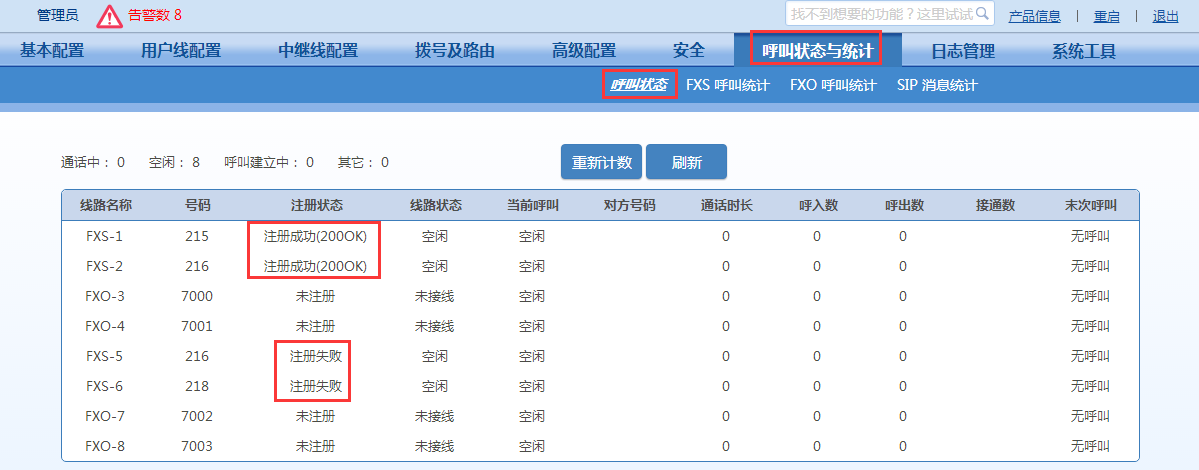Click the 退出 logout link
Viewport: 1199px width, 470px height.
click(x=1165, y=16)
